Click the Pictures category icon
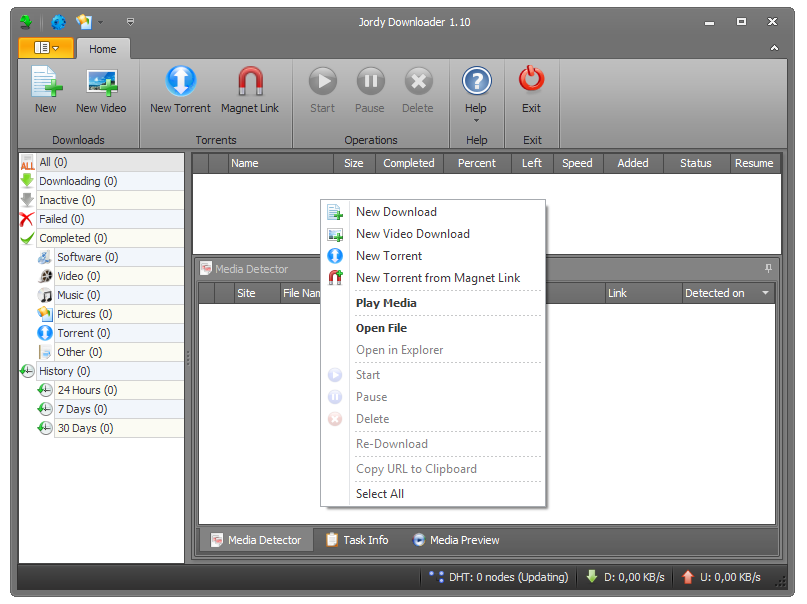The image size is (807, 604). [45, 314]
